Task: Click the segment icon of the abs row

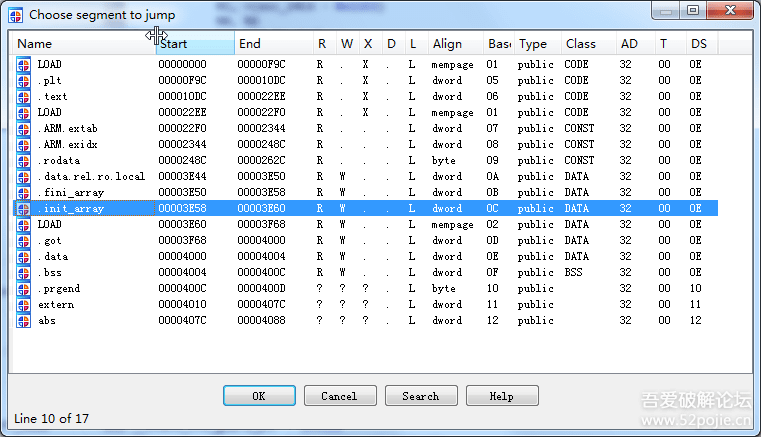Action: click(x=23, y=321)
